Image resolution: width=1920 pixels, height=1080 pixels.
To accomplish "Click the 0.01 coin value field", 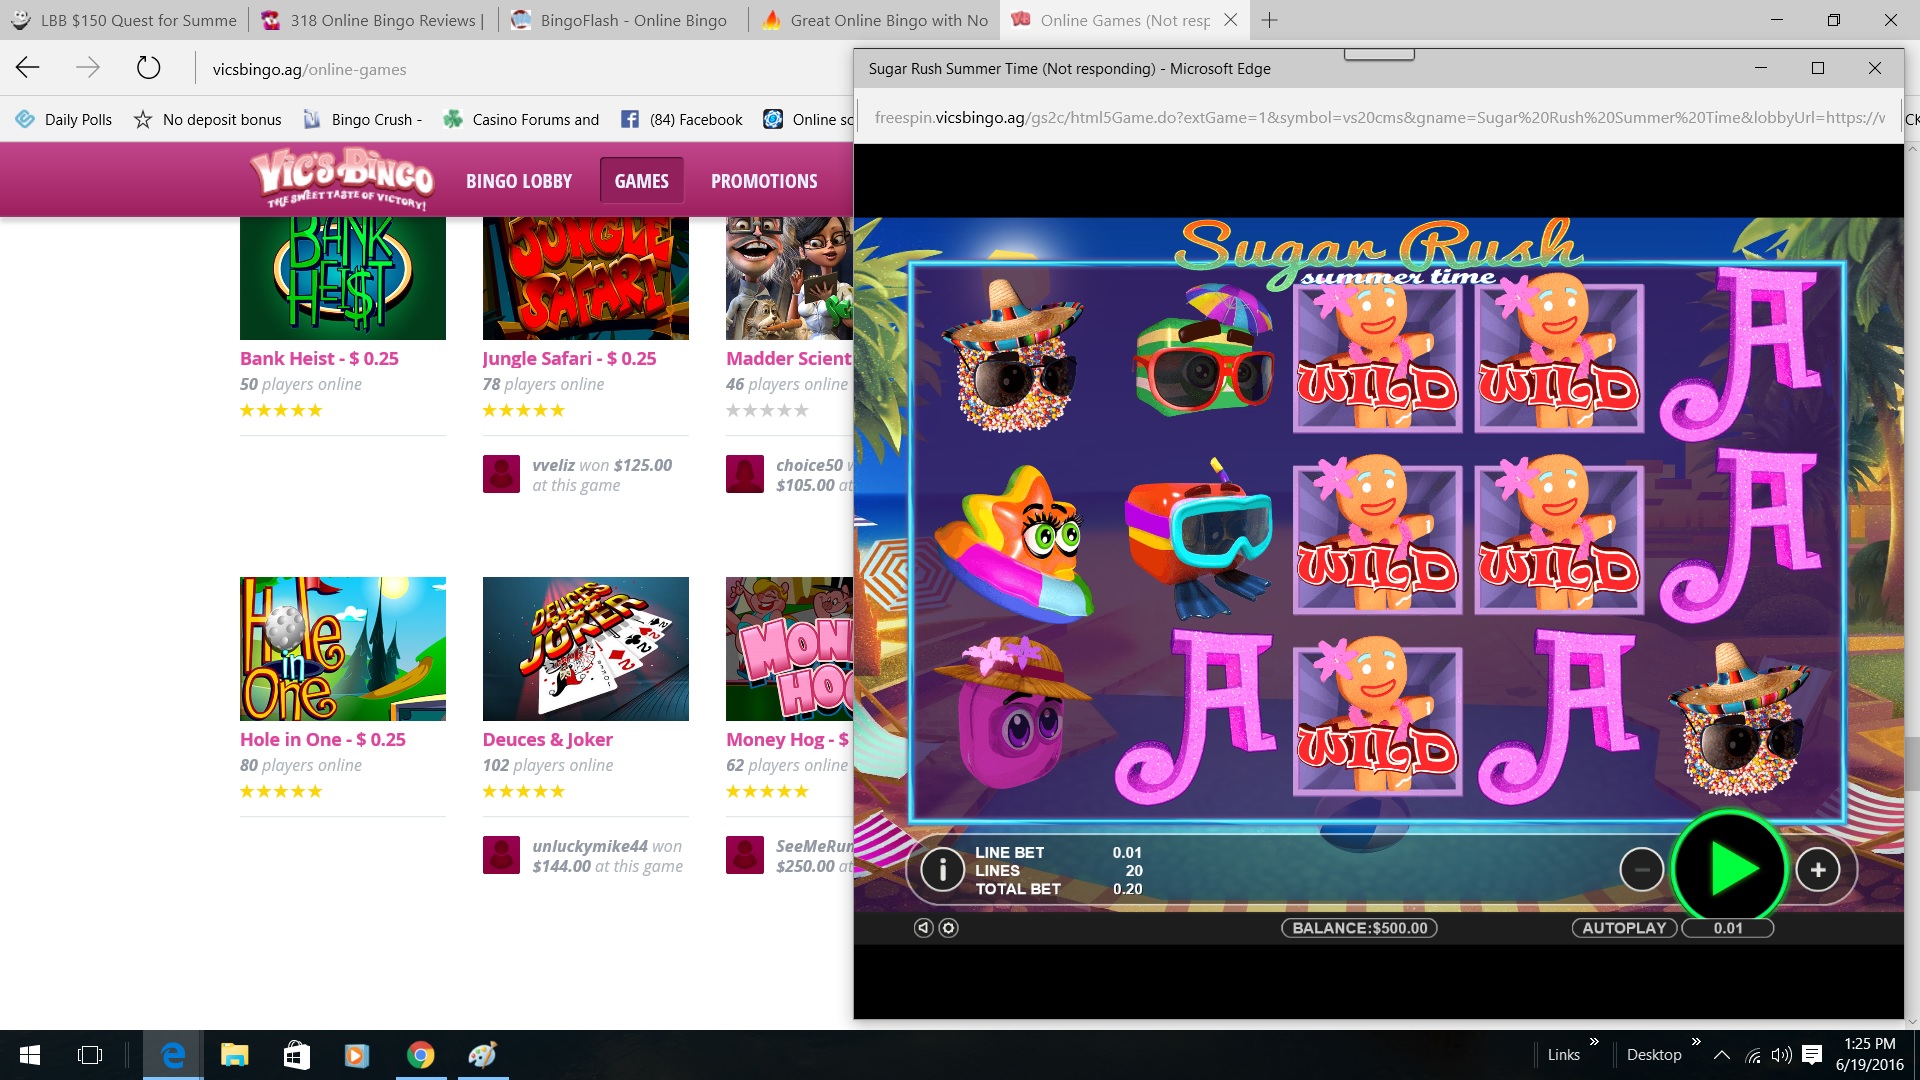I will [x=1728, y=928].
